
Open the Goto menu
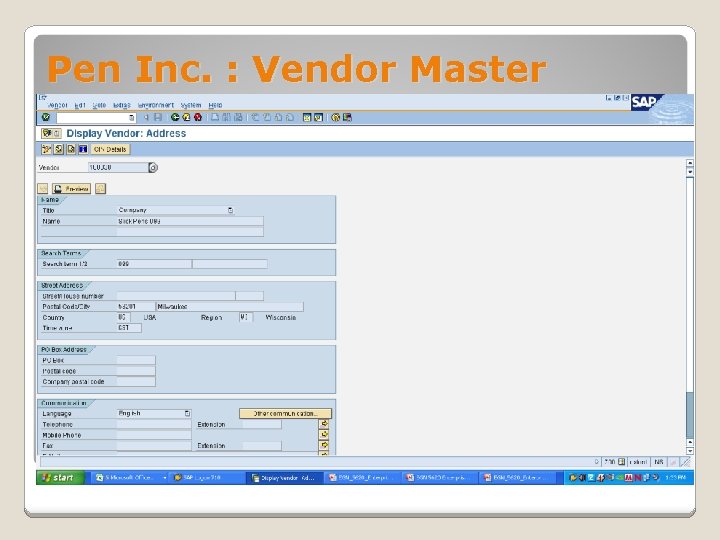point(99,105)
